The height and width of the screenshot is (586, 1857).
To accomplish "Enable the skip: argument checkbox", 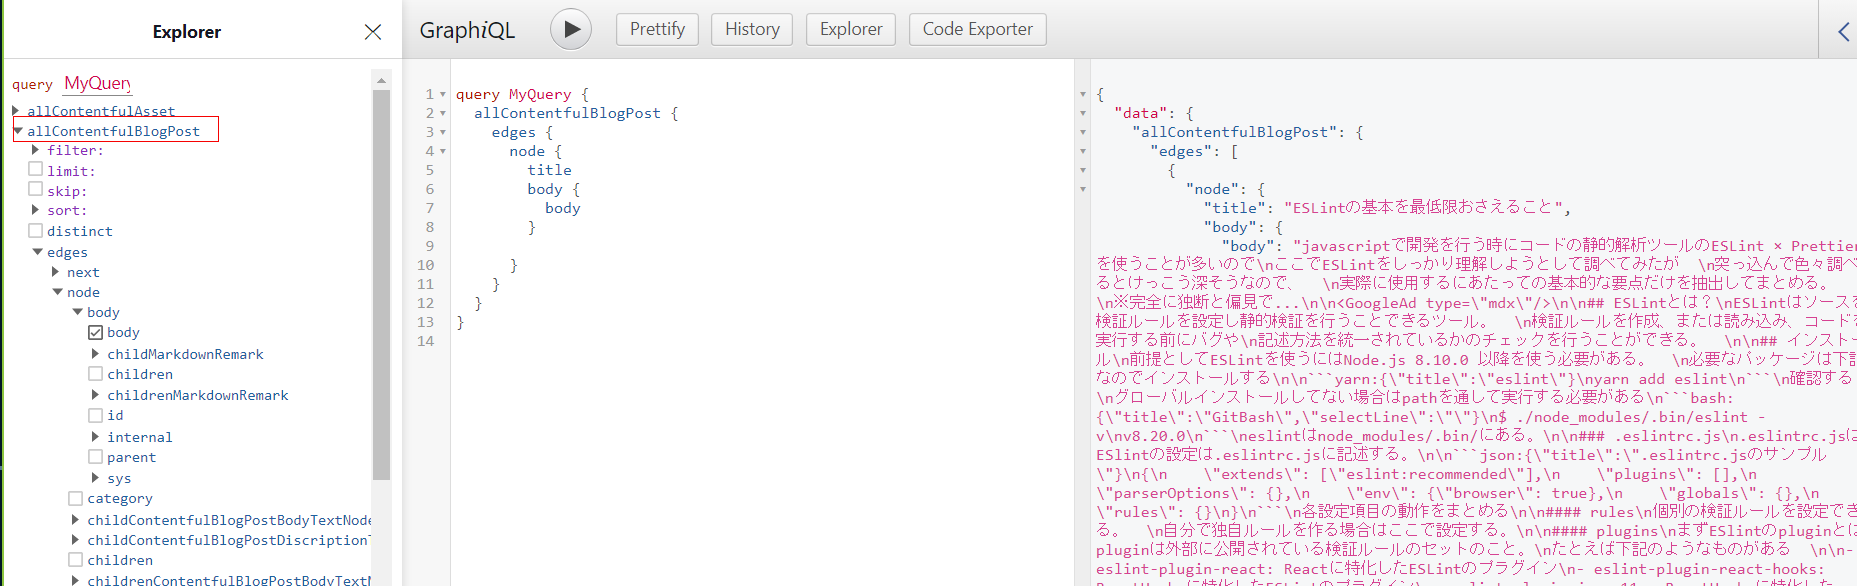I will pos(36,189).
